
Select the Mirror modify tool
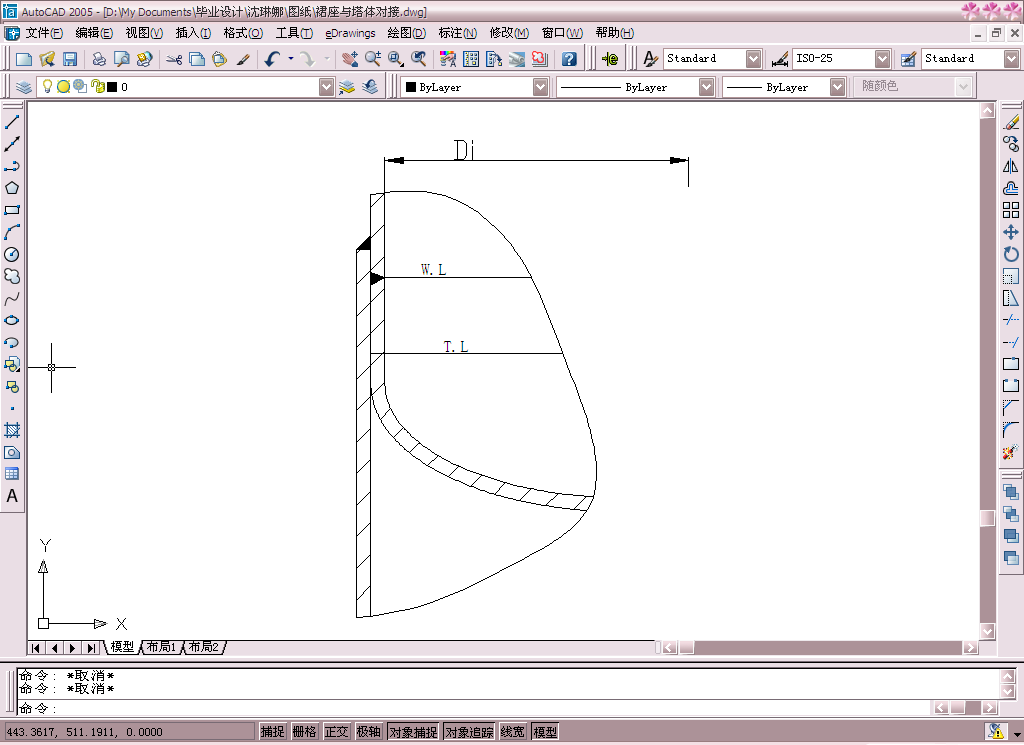[1010, 166]
